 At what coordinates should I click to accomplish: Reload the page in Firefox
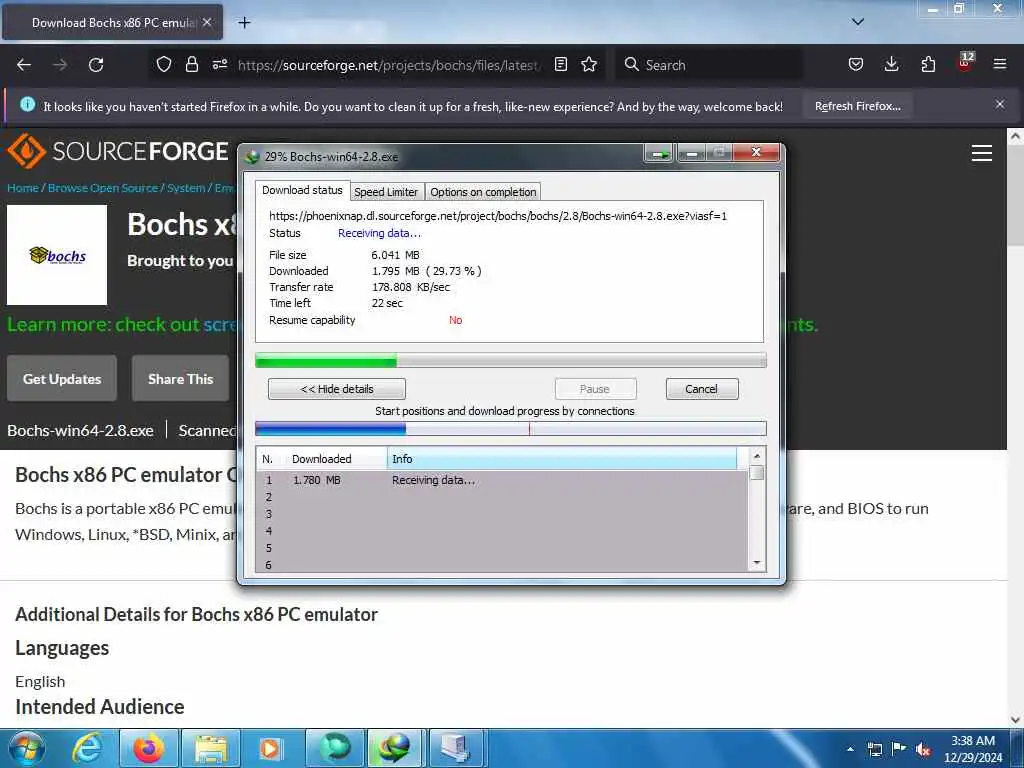[x=96, y=65]
